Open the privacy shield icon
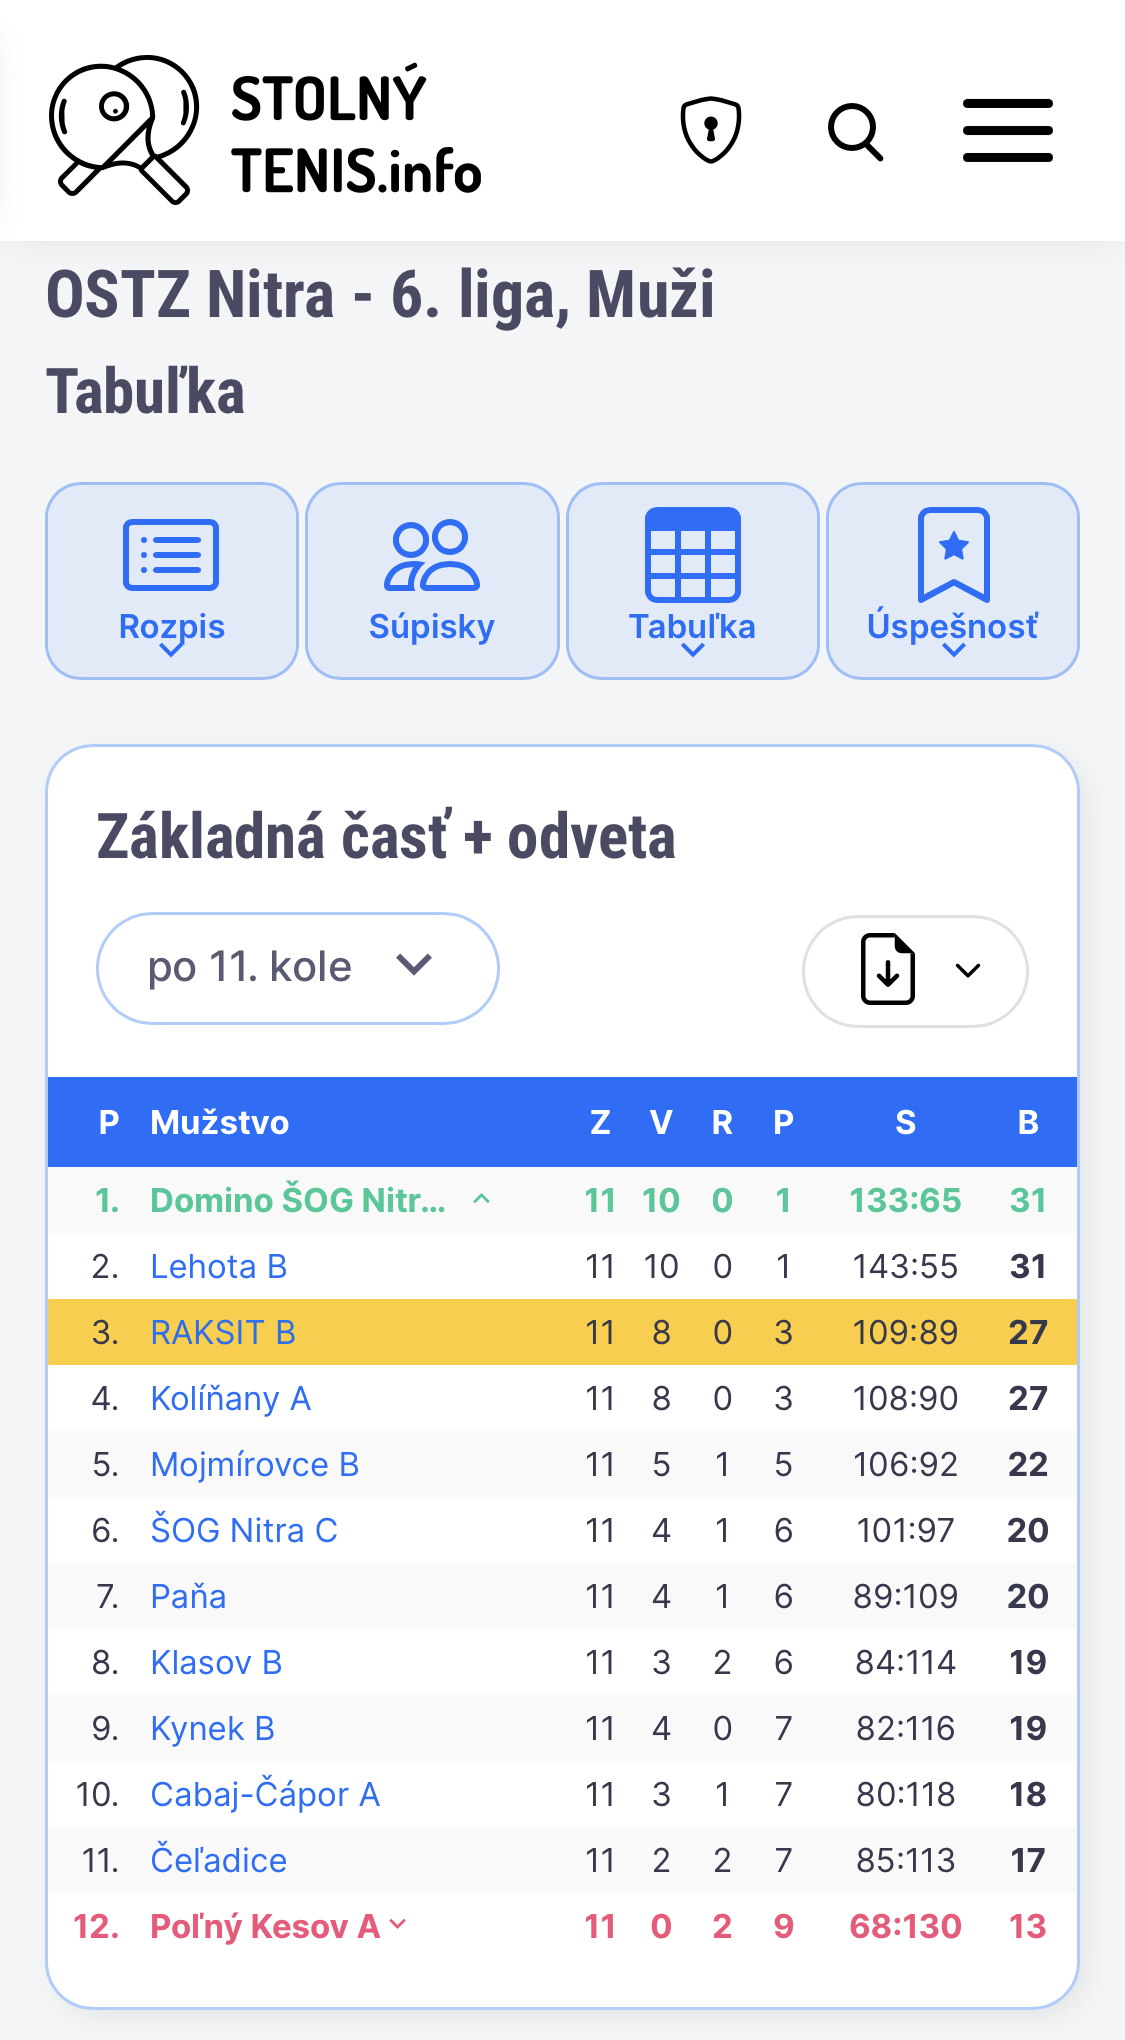The image size is (1125, 2040). coord(711,130)
